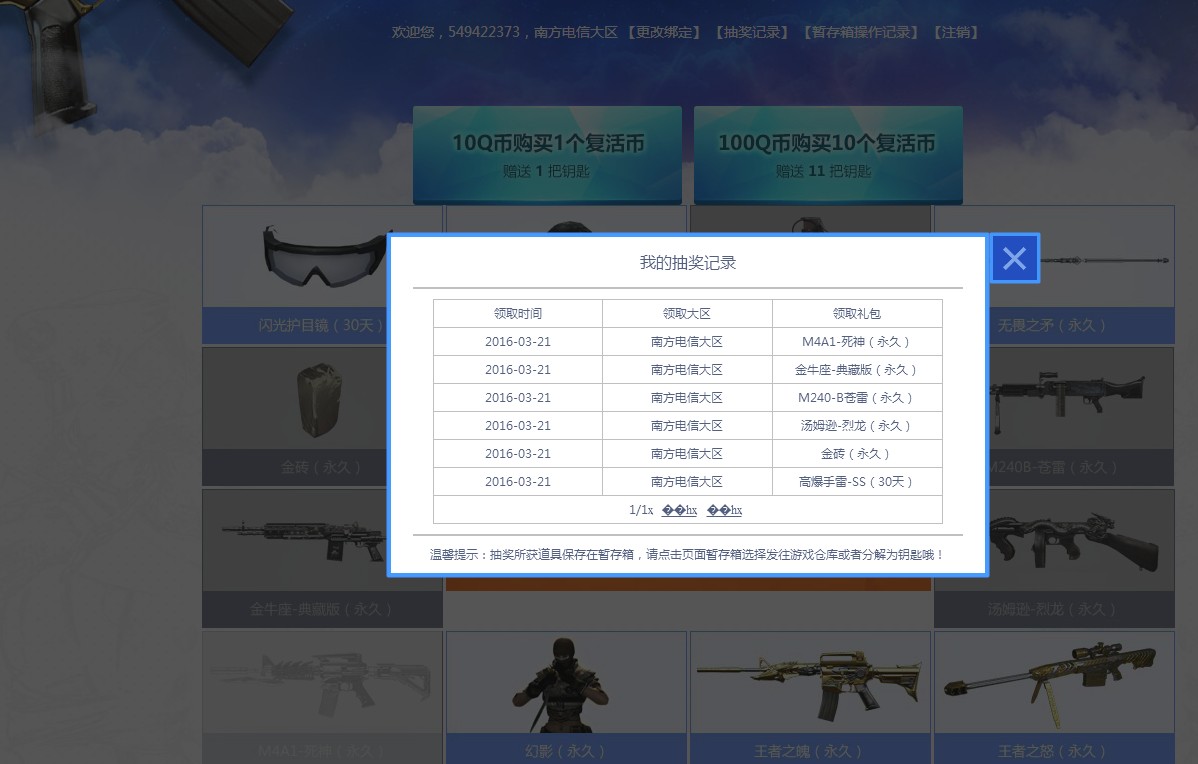The width and height of the screenshot is (1198, 764).
Task: Click the 闪光护目镜（30天） caption
Action: (x=321, y=325)
